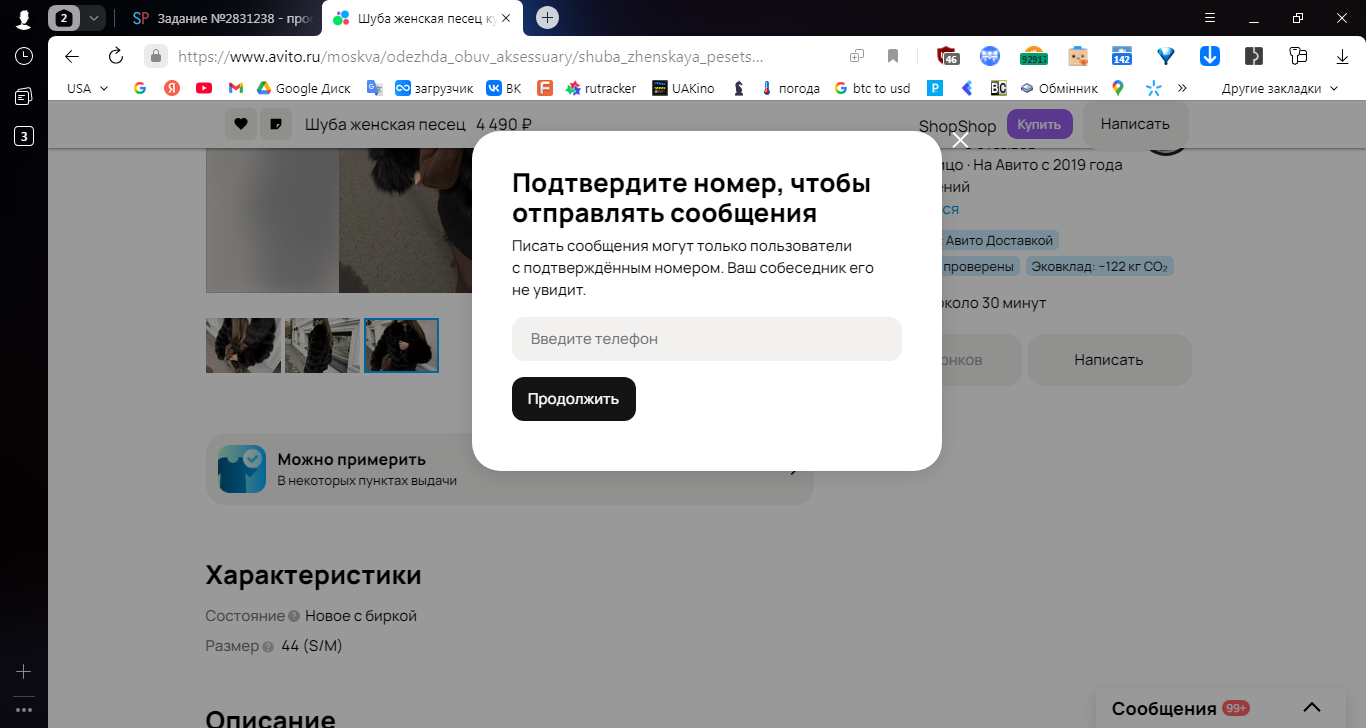Image resolution: width=1366 pixels, height=728 pixels.
Task: Open the загрузчик bookmark
Action: 434,88
